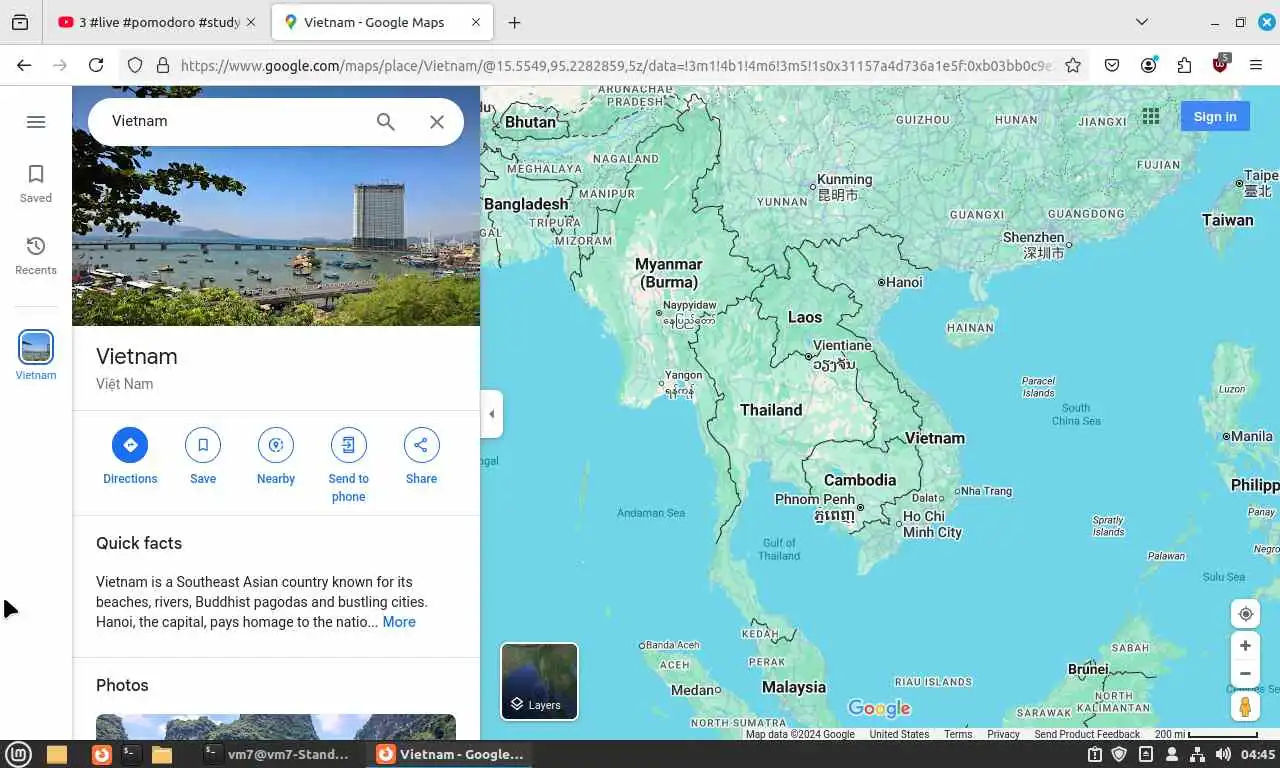Share the Vietnam place
1280x768 pixels.
pos(421,457)
